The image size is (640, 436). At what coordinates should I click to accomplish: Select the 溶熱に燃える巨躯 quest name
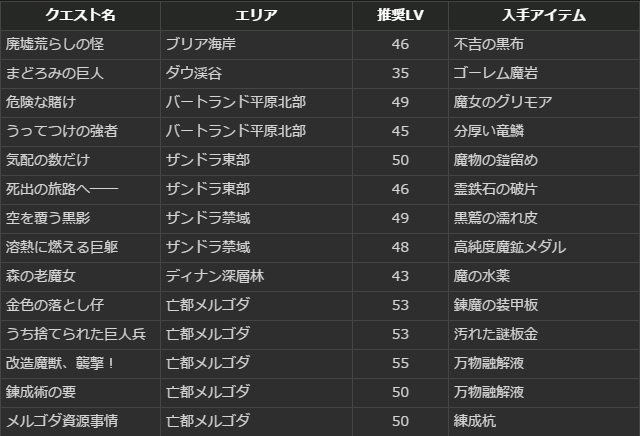click(61, 247)
